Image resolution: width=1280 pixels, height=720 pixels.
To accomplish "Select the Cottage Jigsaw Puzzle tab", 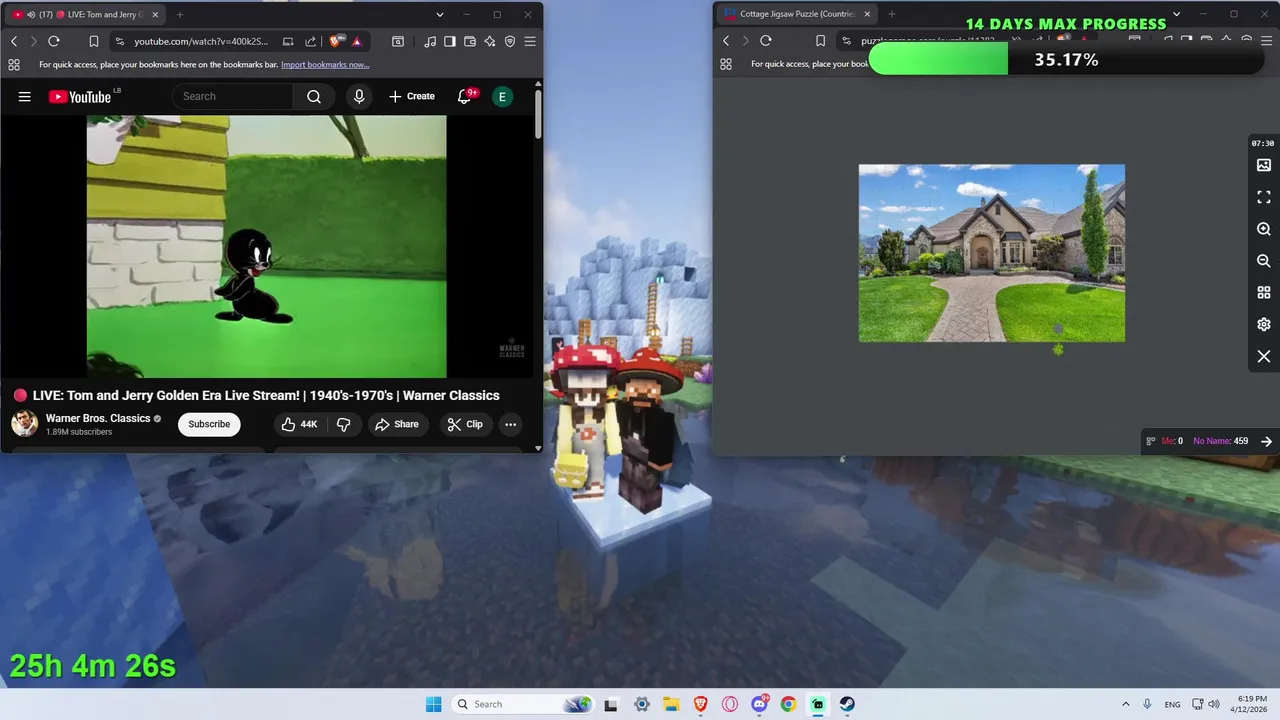I will pyautogui.click(x=797, y=14).
